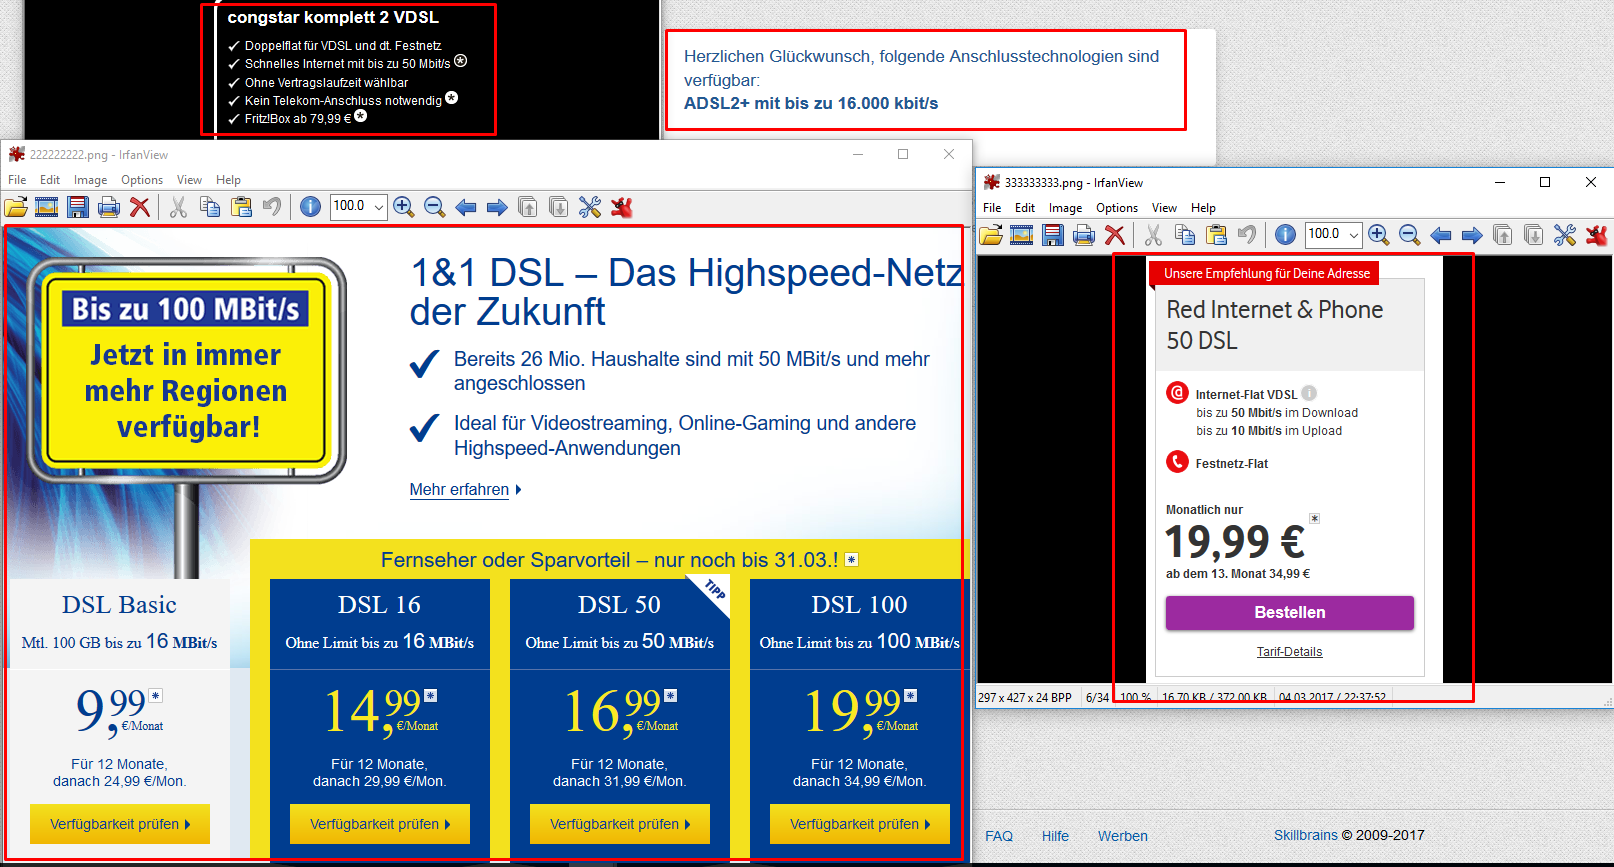This screenshot has width=1614, height=867.
Task: Open Options menu in 222222222.png window
Action: [x=142, y=180]
